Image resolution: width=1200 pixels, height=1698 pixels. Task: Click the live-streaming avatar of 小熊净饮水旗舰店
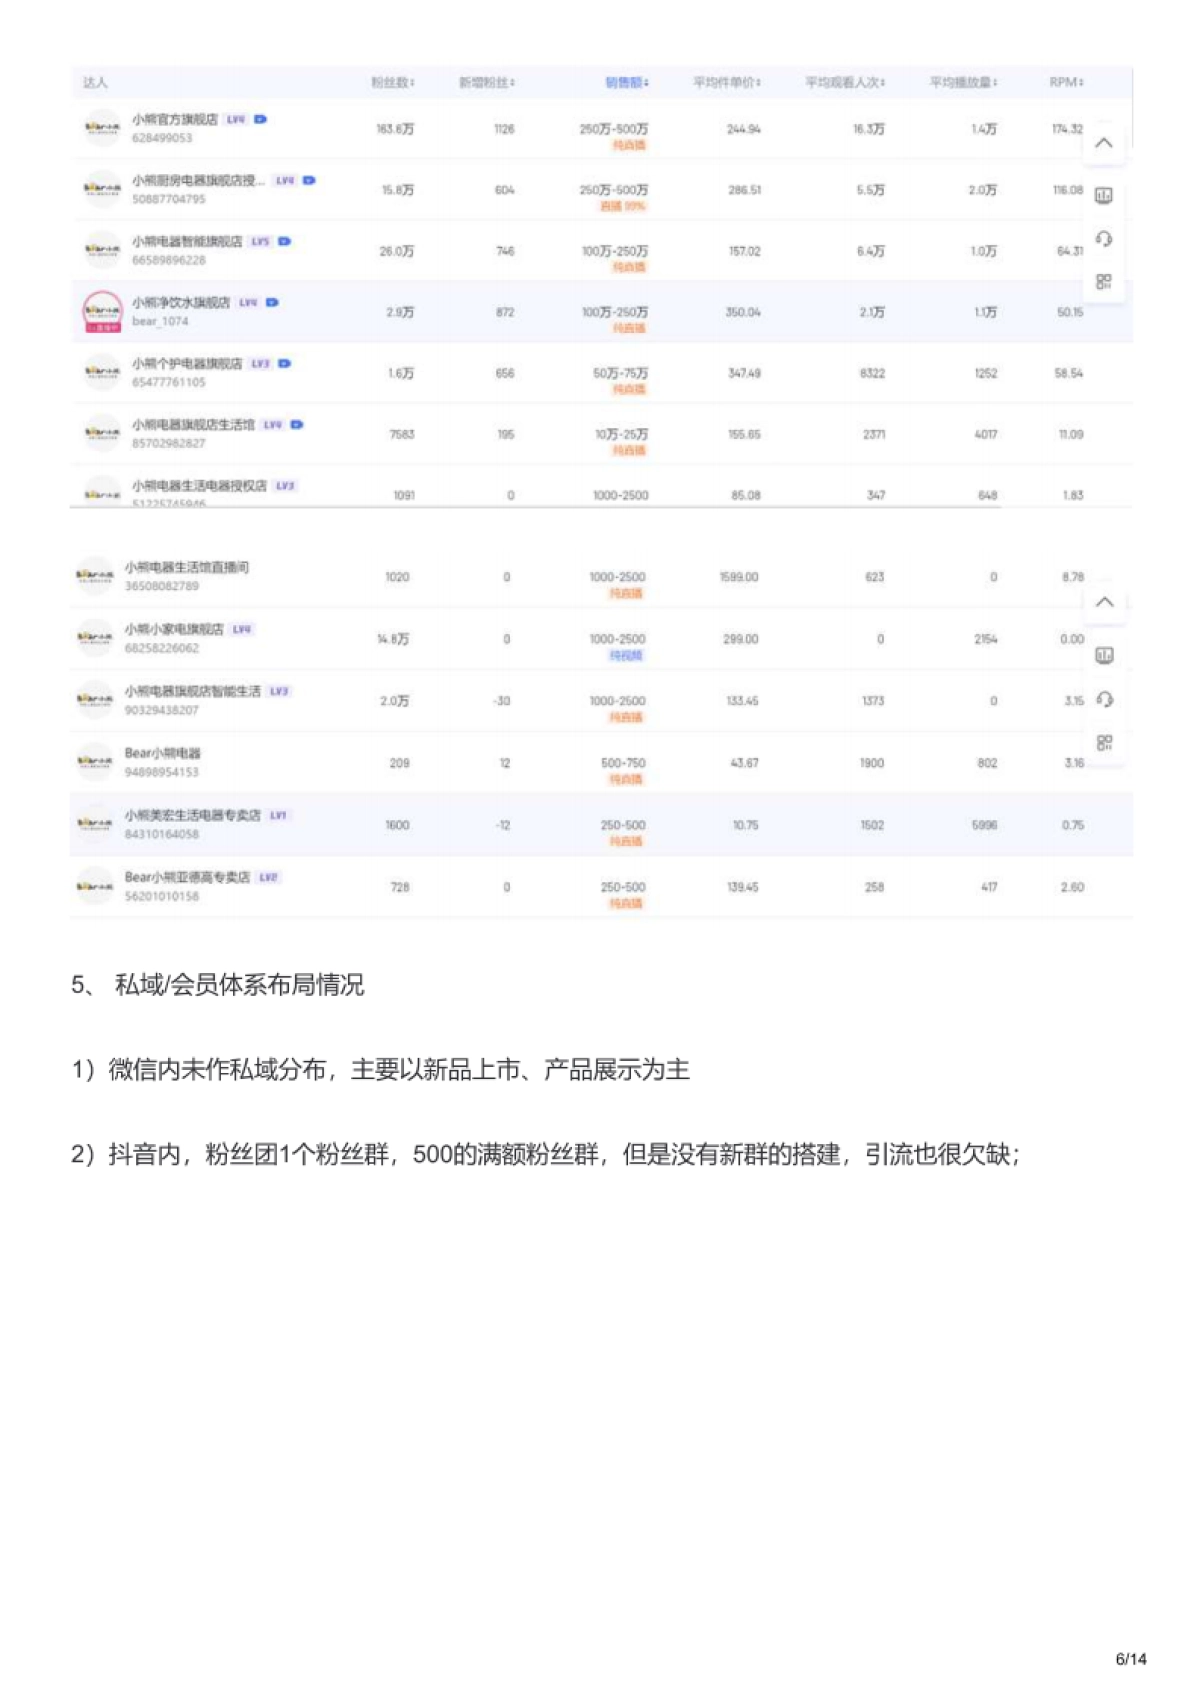tap(101, 311)
